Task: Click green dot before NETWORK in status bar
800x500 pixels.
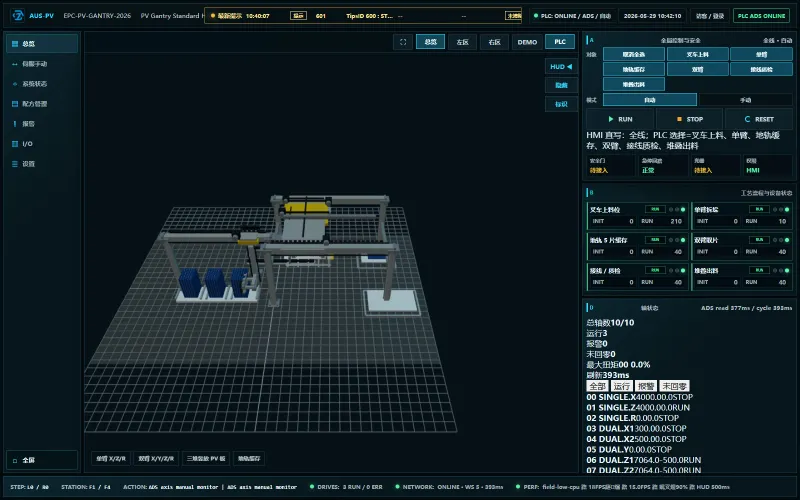Action: (397, 487)
